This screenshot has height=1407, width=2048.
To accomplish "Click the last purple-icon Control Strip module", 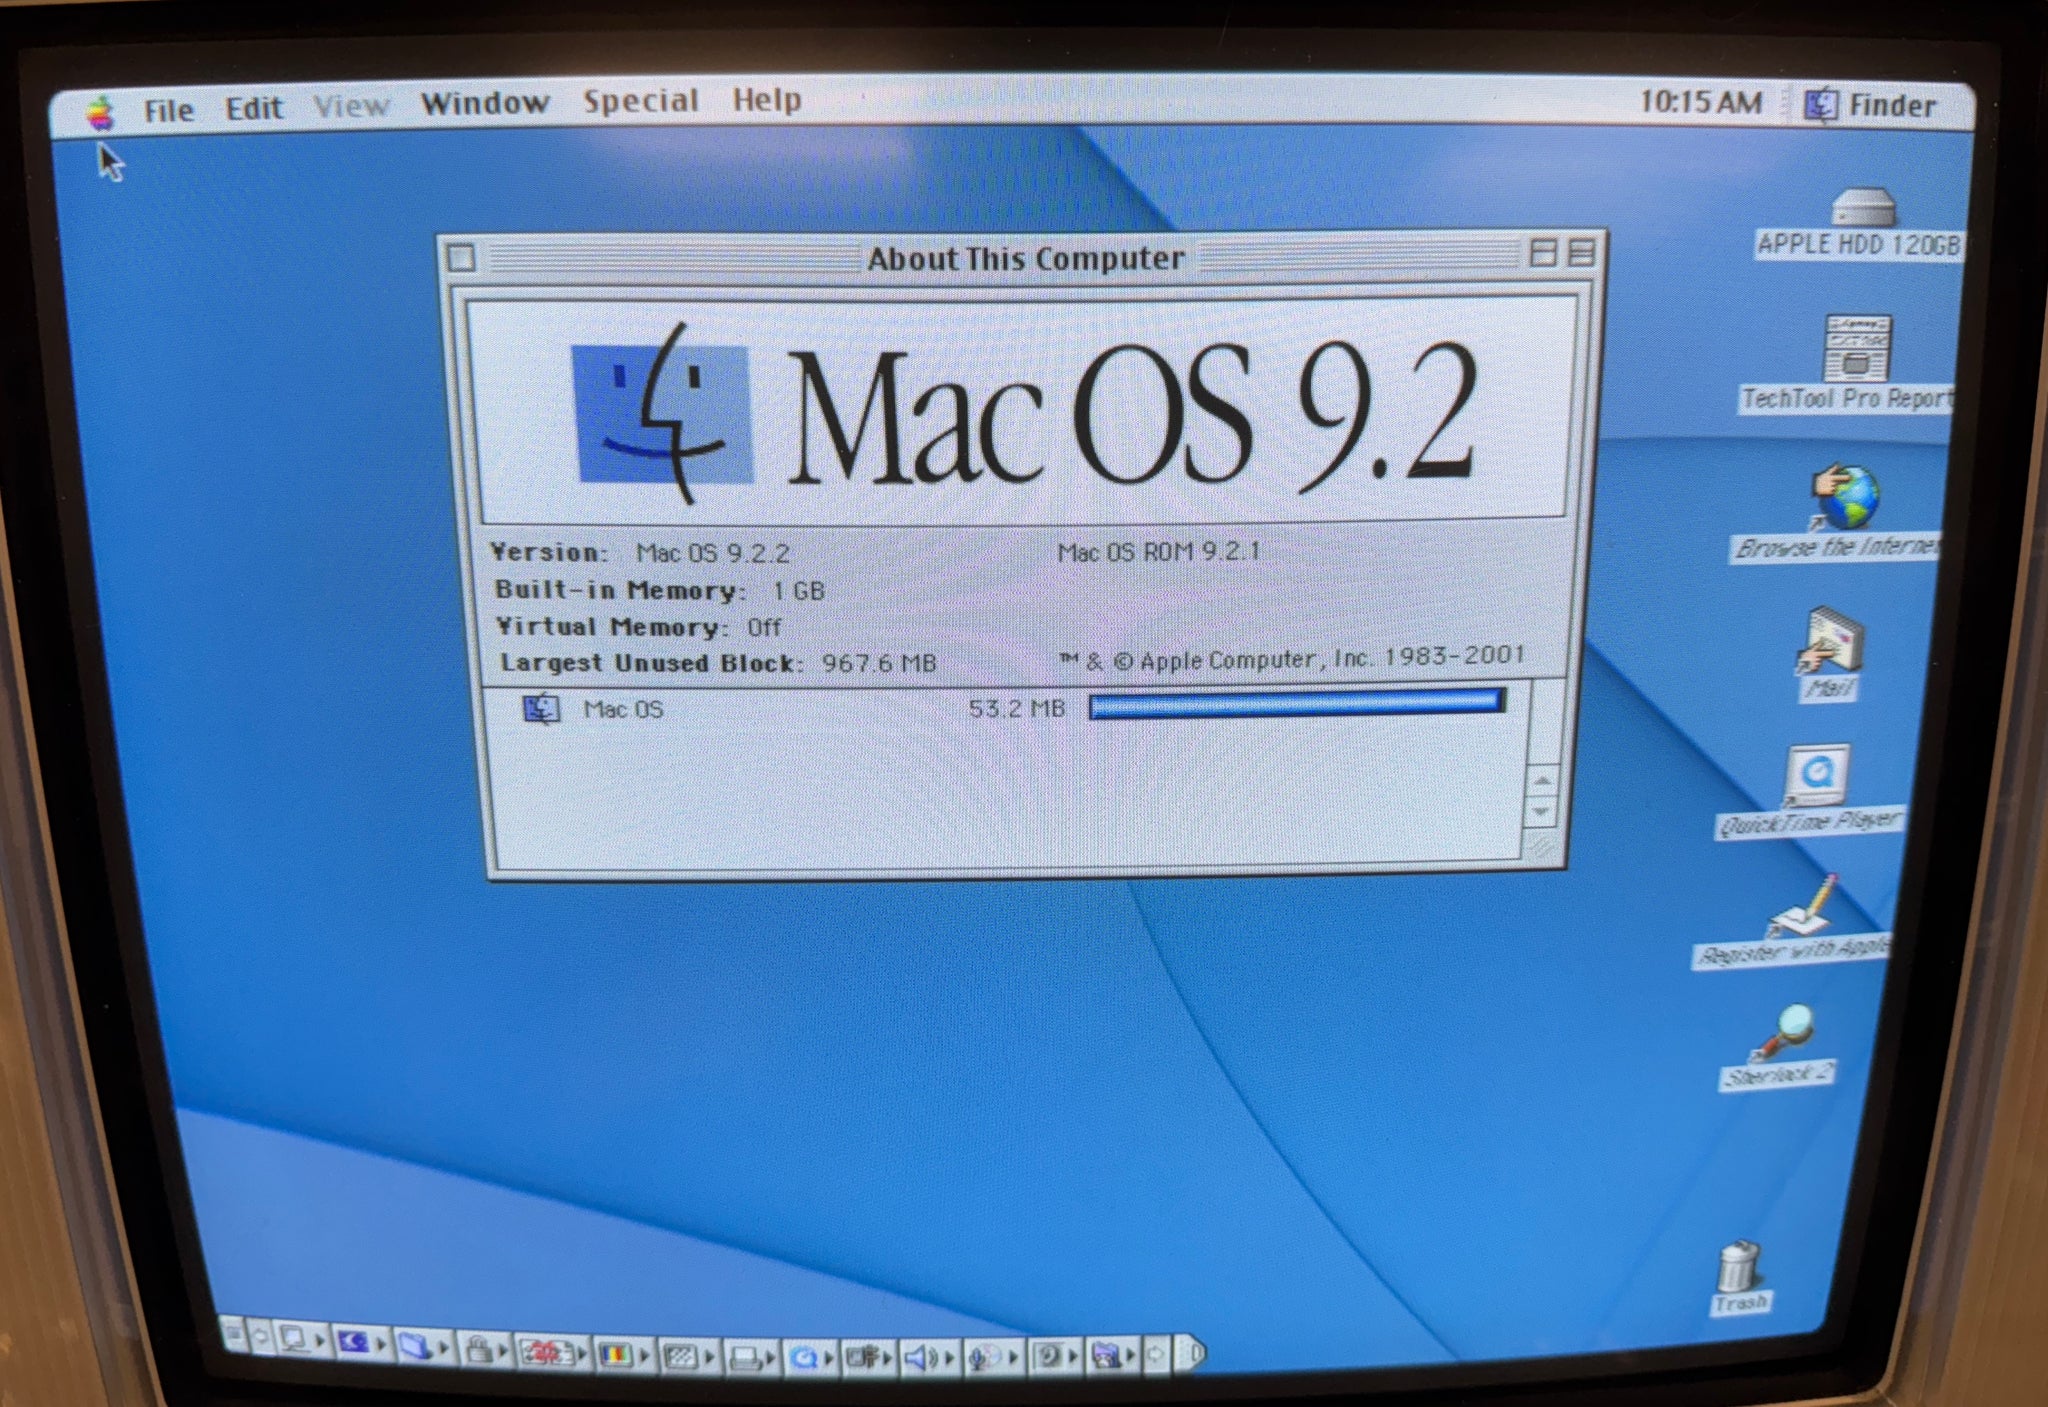I will pyautogui.click(x=1113, y=1355).
